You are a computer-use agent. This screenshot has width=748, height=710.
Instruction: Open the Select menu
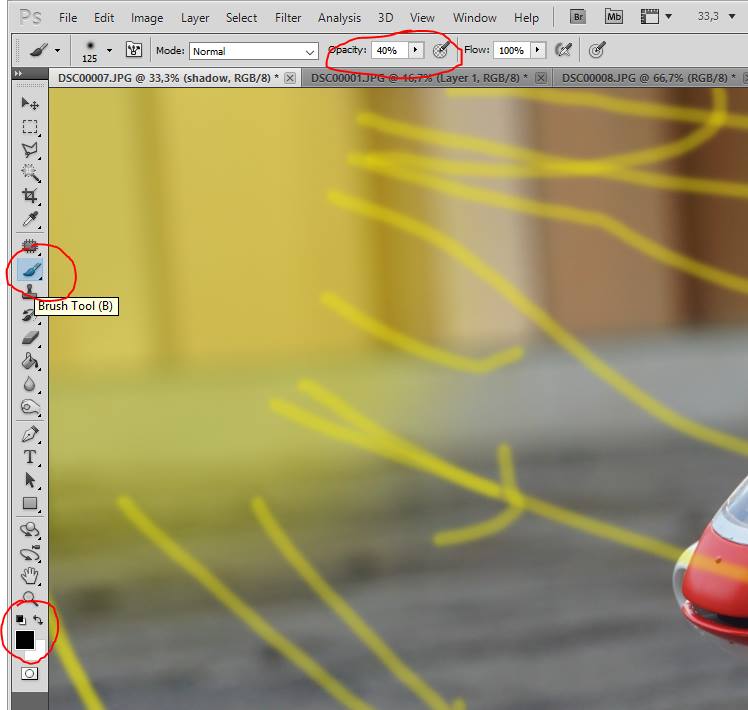(241, 18)
